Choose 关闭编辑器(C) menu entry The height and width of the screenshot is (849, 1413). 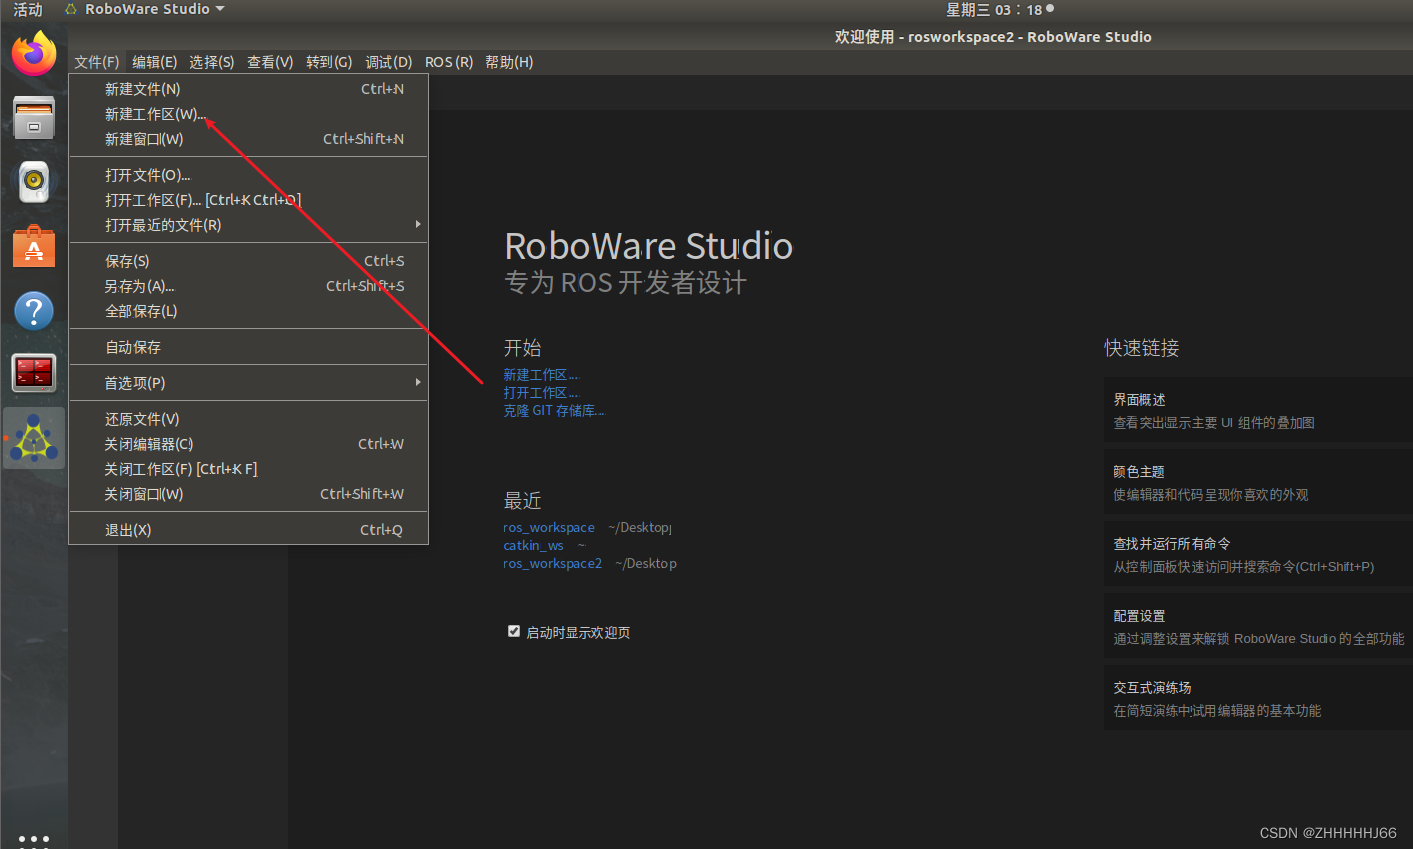(248, 444)
